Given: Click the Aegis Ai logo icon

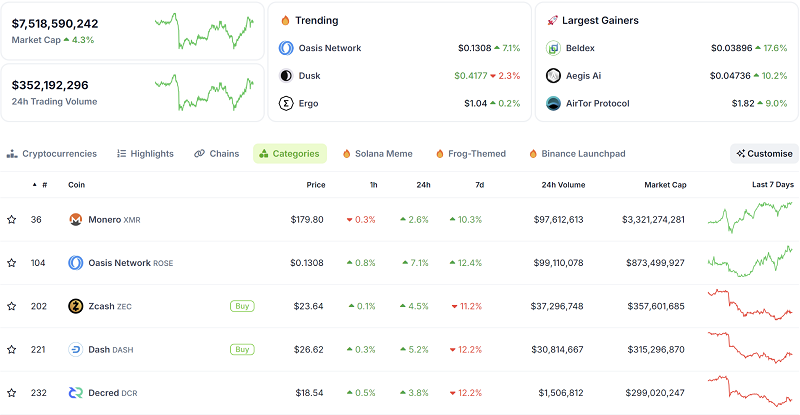Looking at the screenshot, I should click(x=554, y=75).
